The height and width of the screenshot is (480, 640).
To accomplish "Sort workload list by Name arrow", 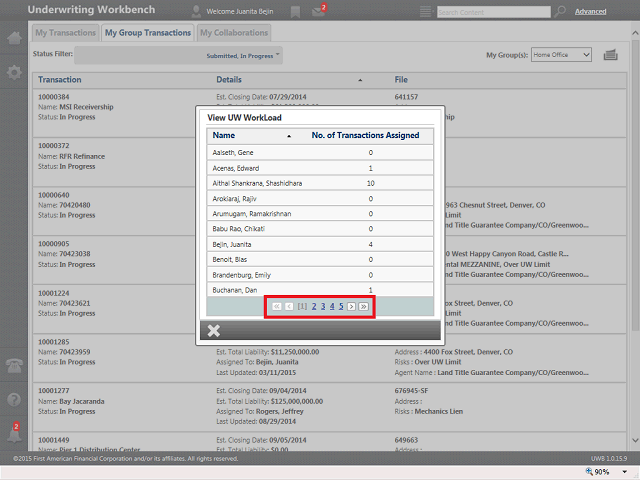I will tap(289, 136).
